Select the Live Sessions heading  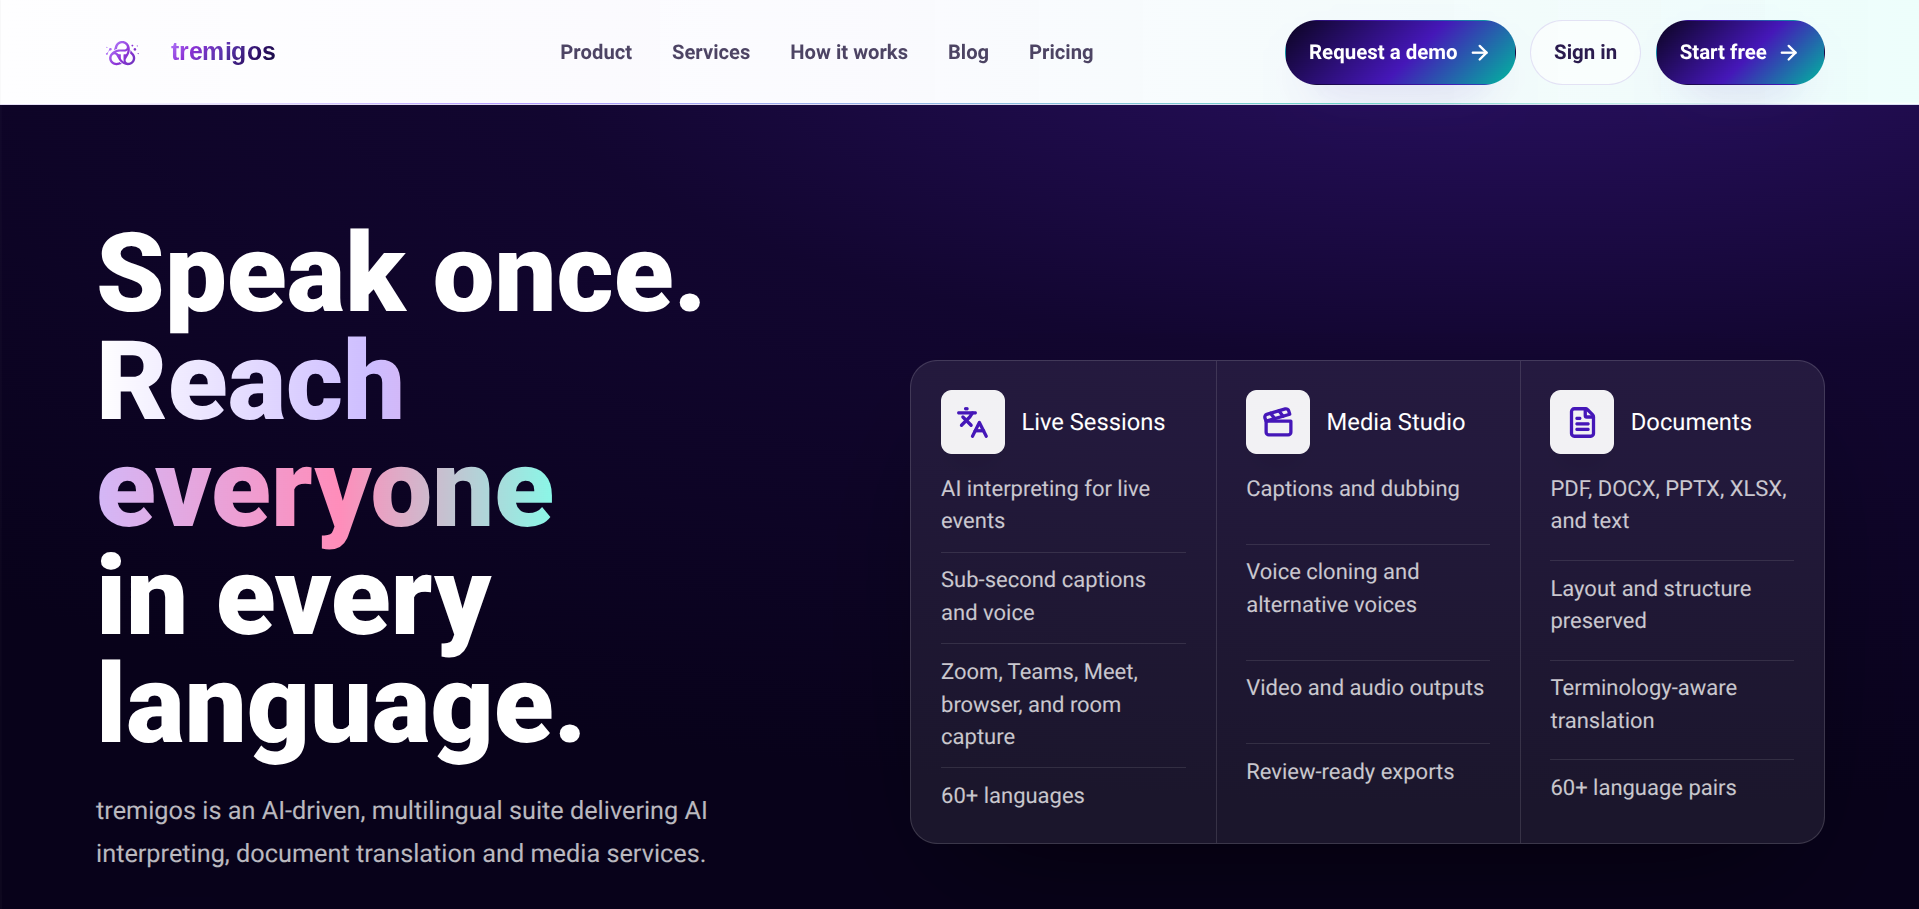1093,422
